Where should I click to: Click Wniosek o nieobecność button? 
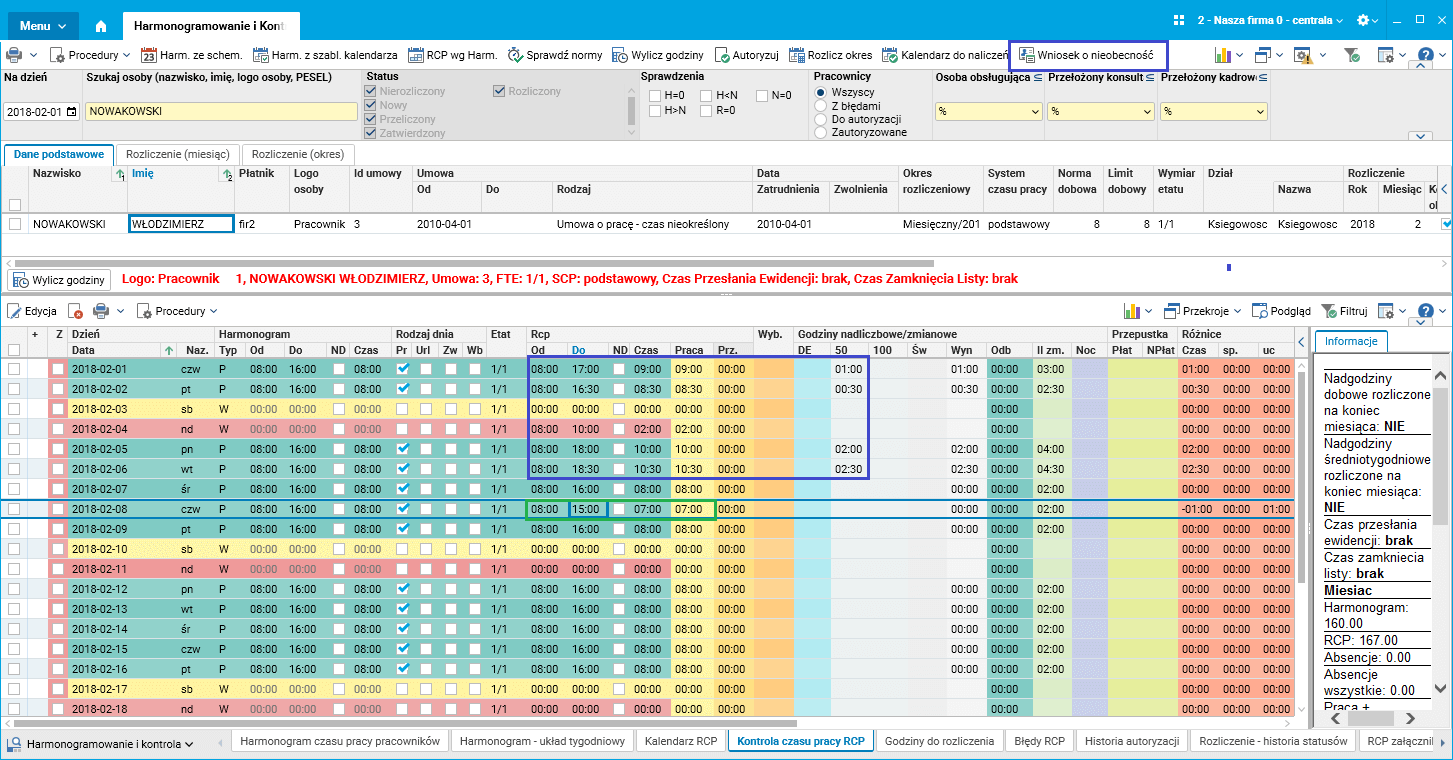tap(1087, 55)
